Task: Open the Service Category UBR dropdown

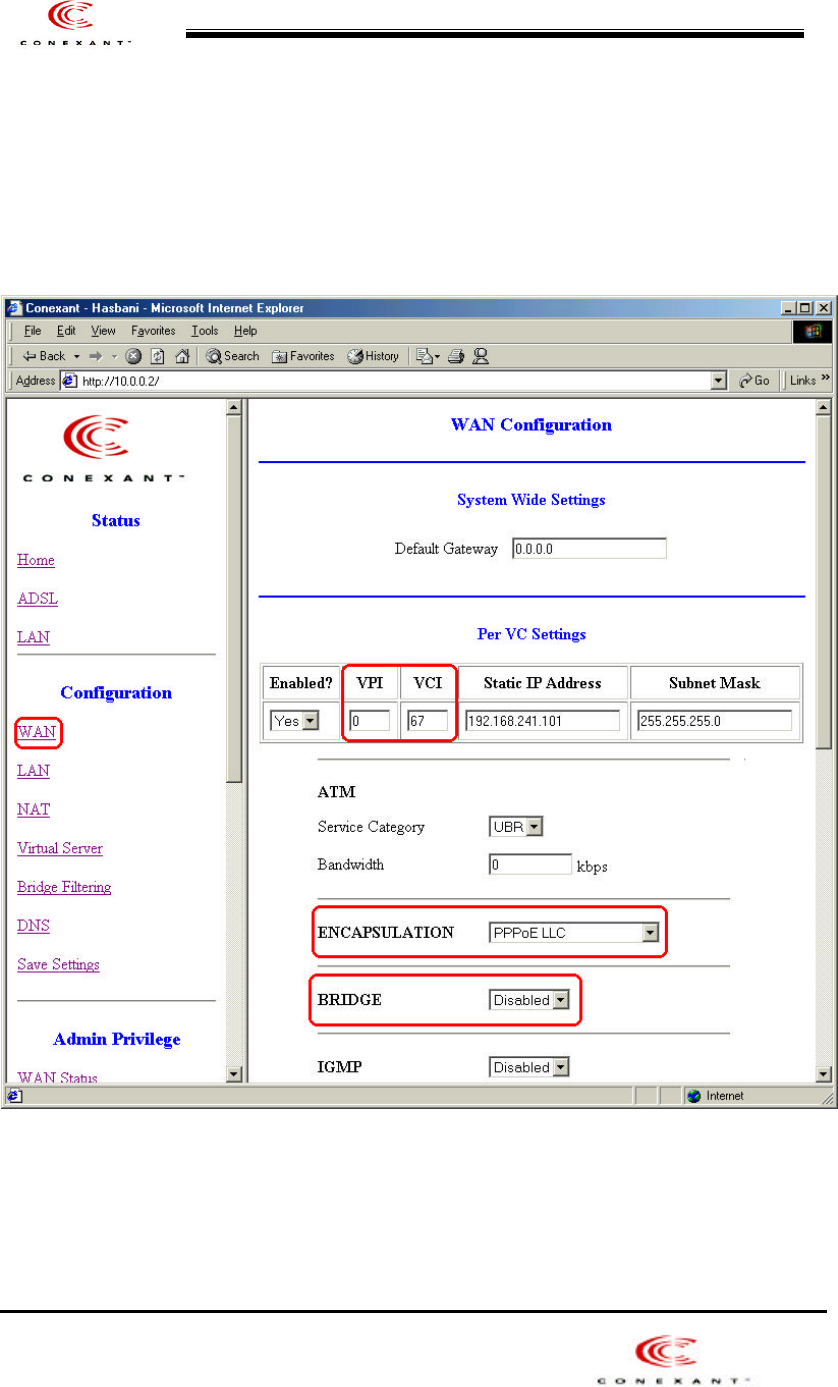Action: (516, 827)
